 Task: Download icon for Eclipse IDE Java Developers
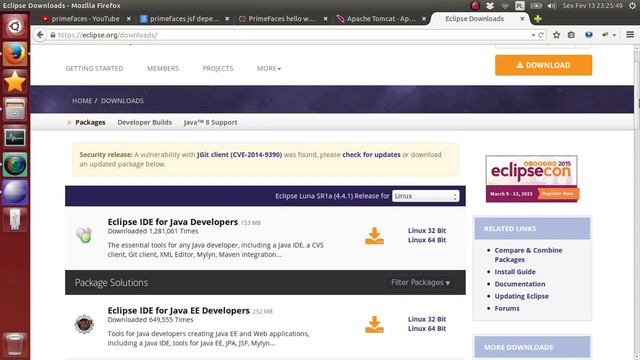pyautogui.click(x=374, y=236)
